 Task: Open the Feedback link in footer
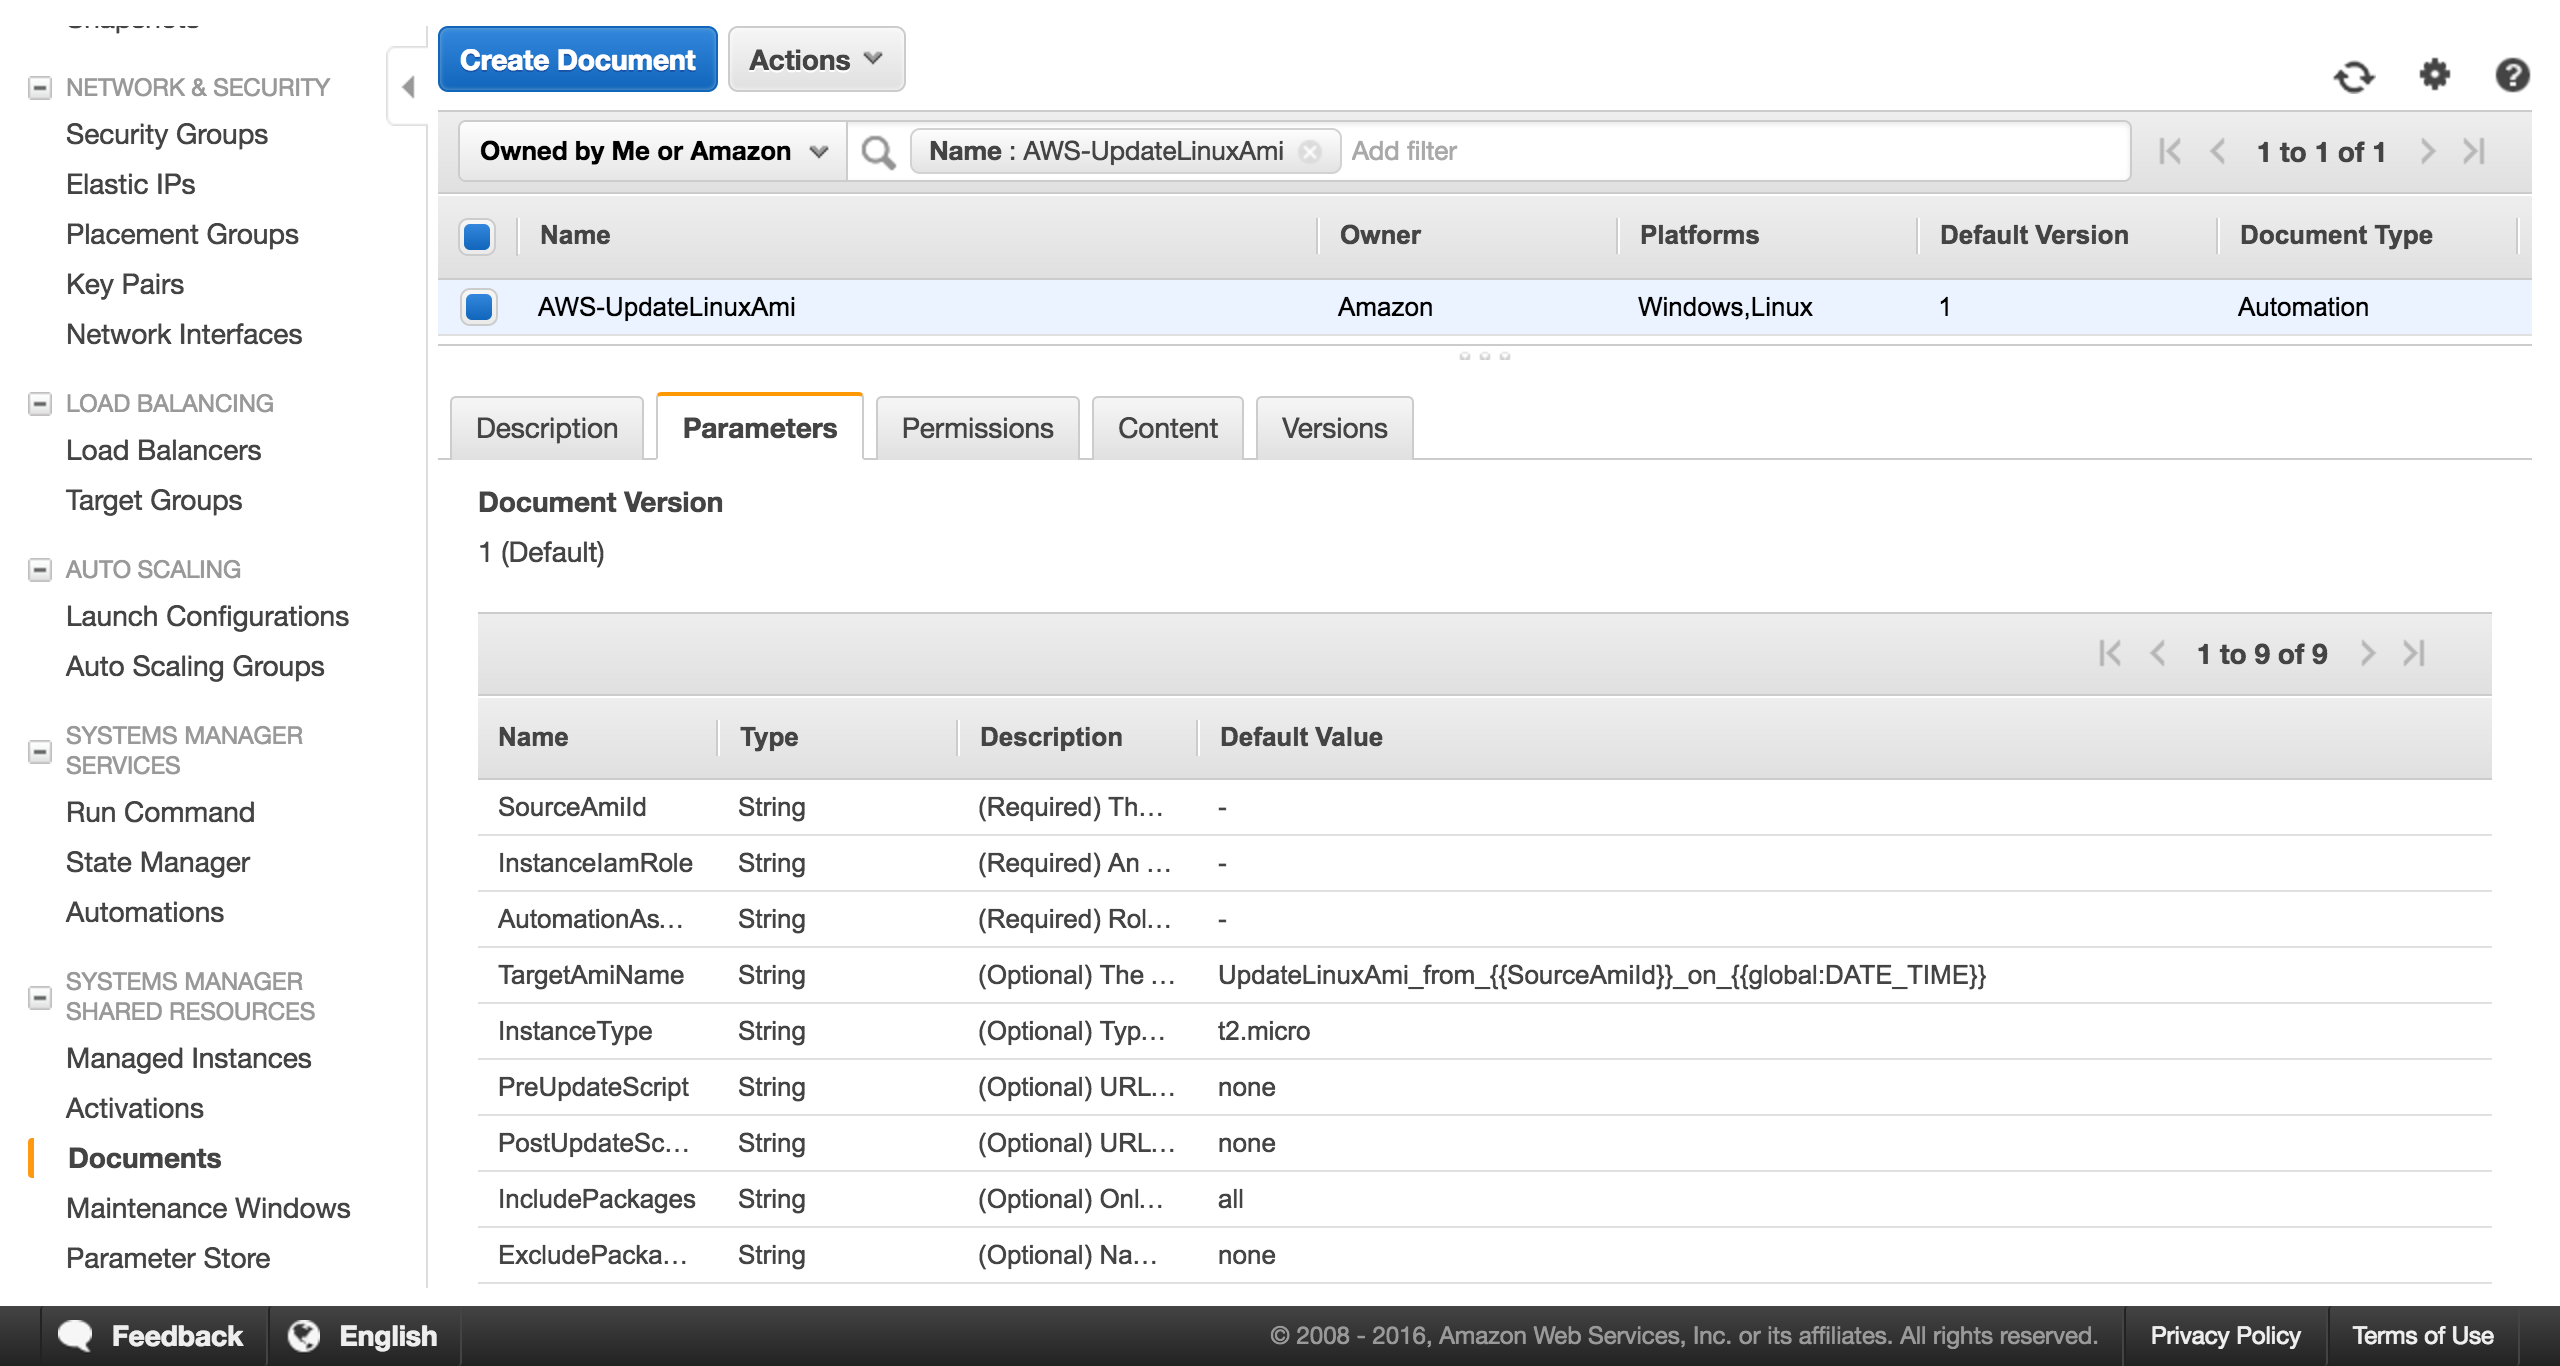[177, 1336]
